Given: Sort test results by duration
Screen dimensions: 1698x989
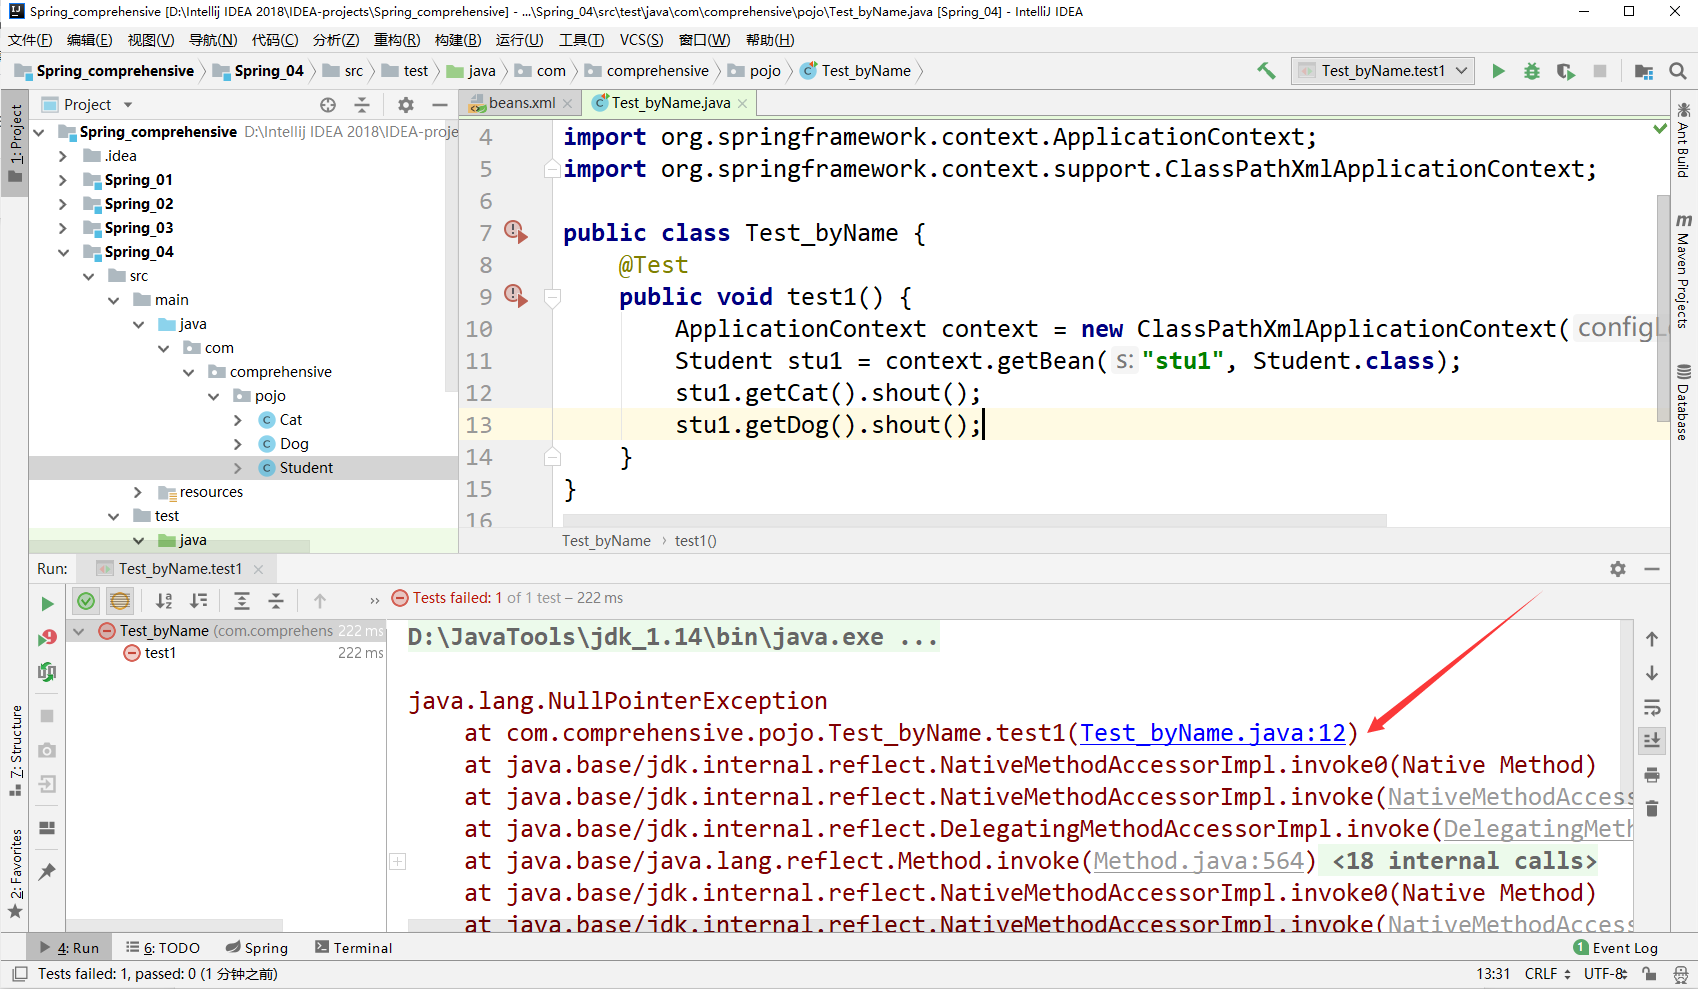Looking at the screenshot, I should pos(199,601).
